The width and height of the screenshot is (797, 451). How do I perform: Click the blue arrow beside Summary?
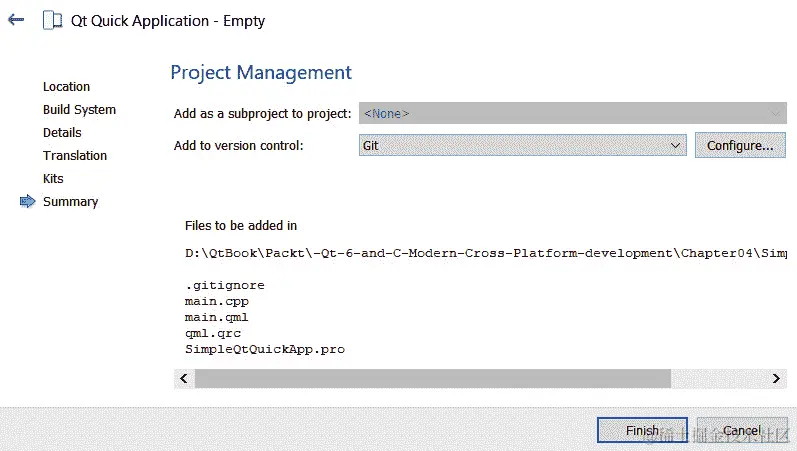tap(27, 201)
